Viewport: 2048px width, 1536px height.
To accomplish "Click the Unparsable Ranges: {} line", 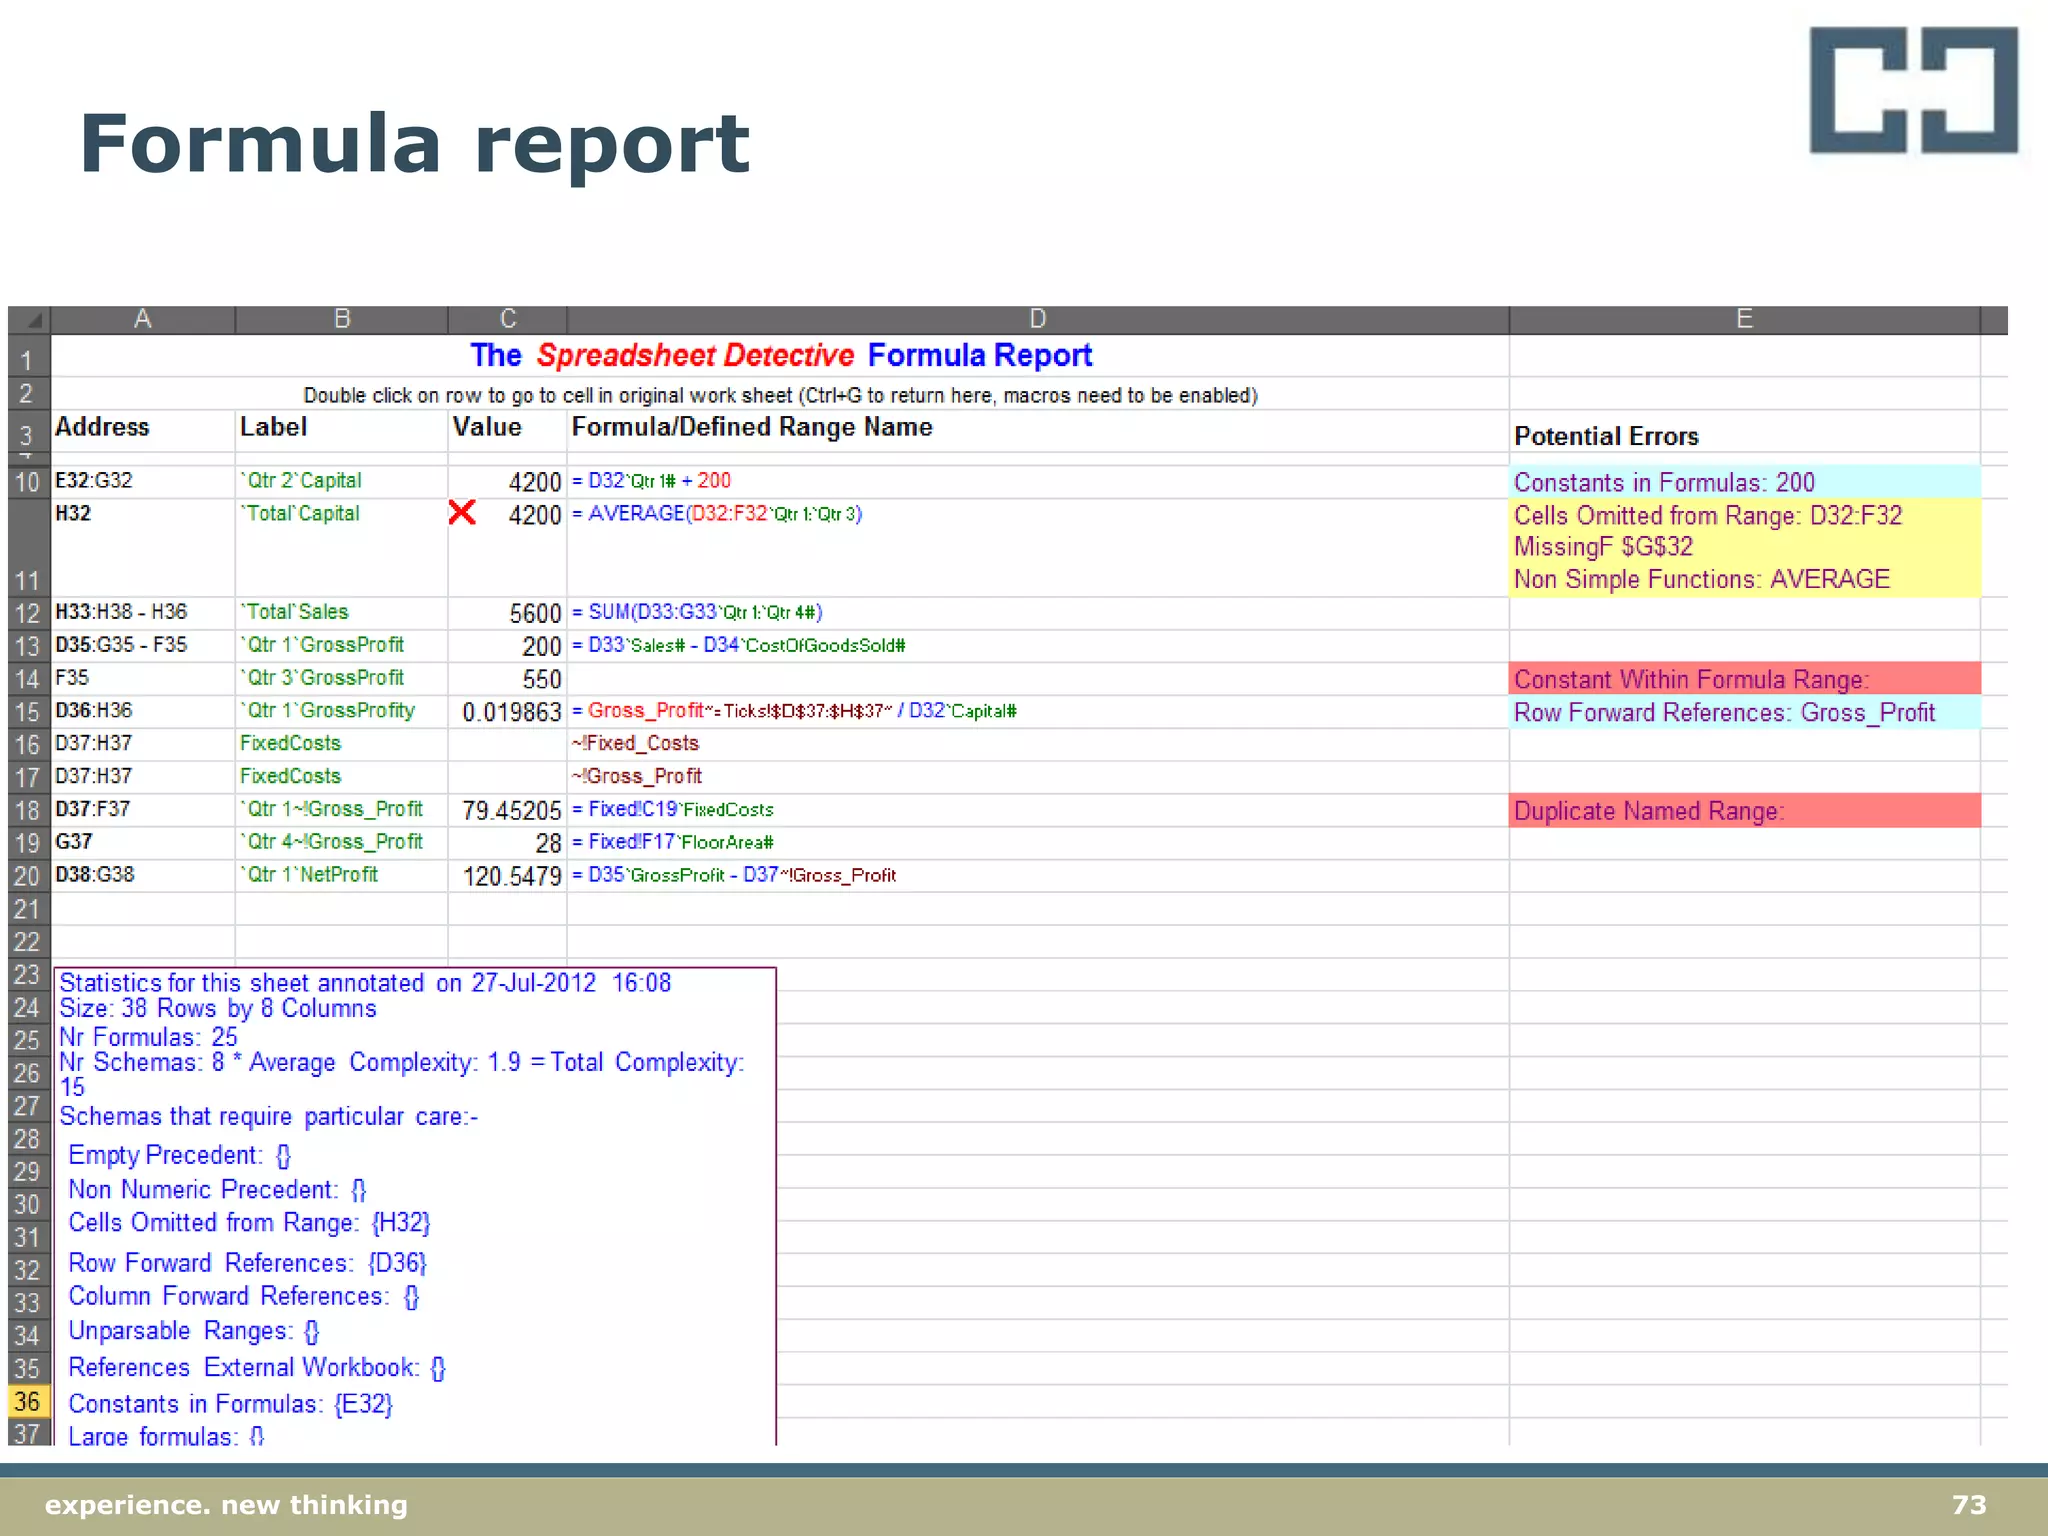I will pyautogui.click(x=194, y=1332).
